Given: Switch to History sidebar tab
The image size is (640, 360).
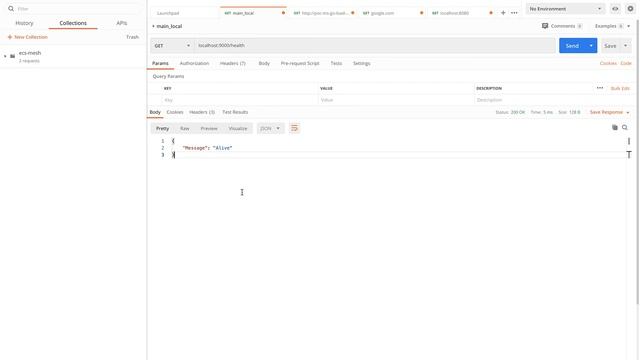Looking at the screenshot, I should [24, 23].
